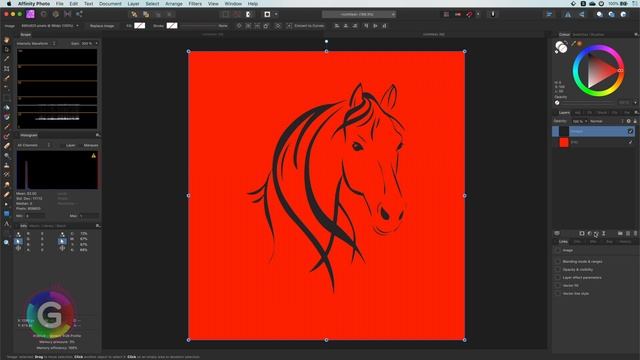Image resolution: width=640 pixels, height=360 pixels.
Task: Select the Colour Picker tool
Action: [7, 59]
